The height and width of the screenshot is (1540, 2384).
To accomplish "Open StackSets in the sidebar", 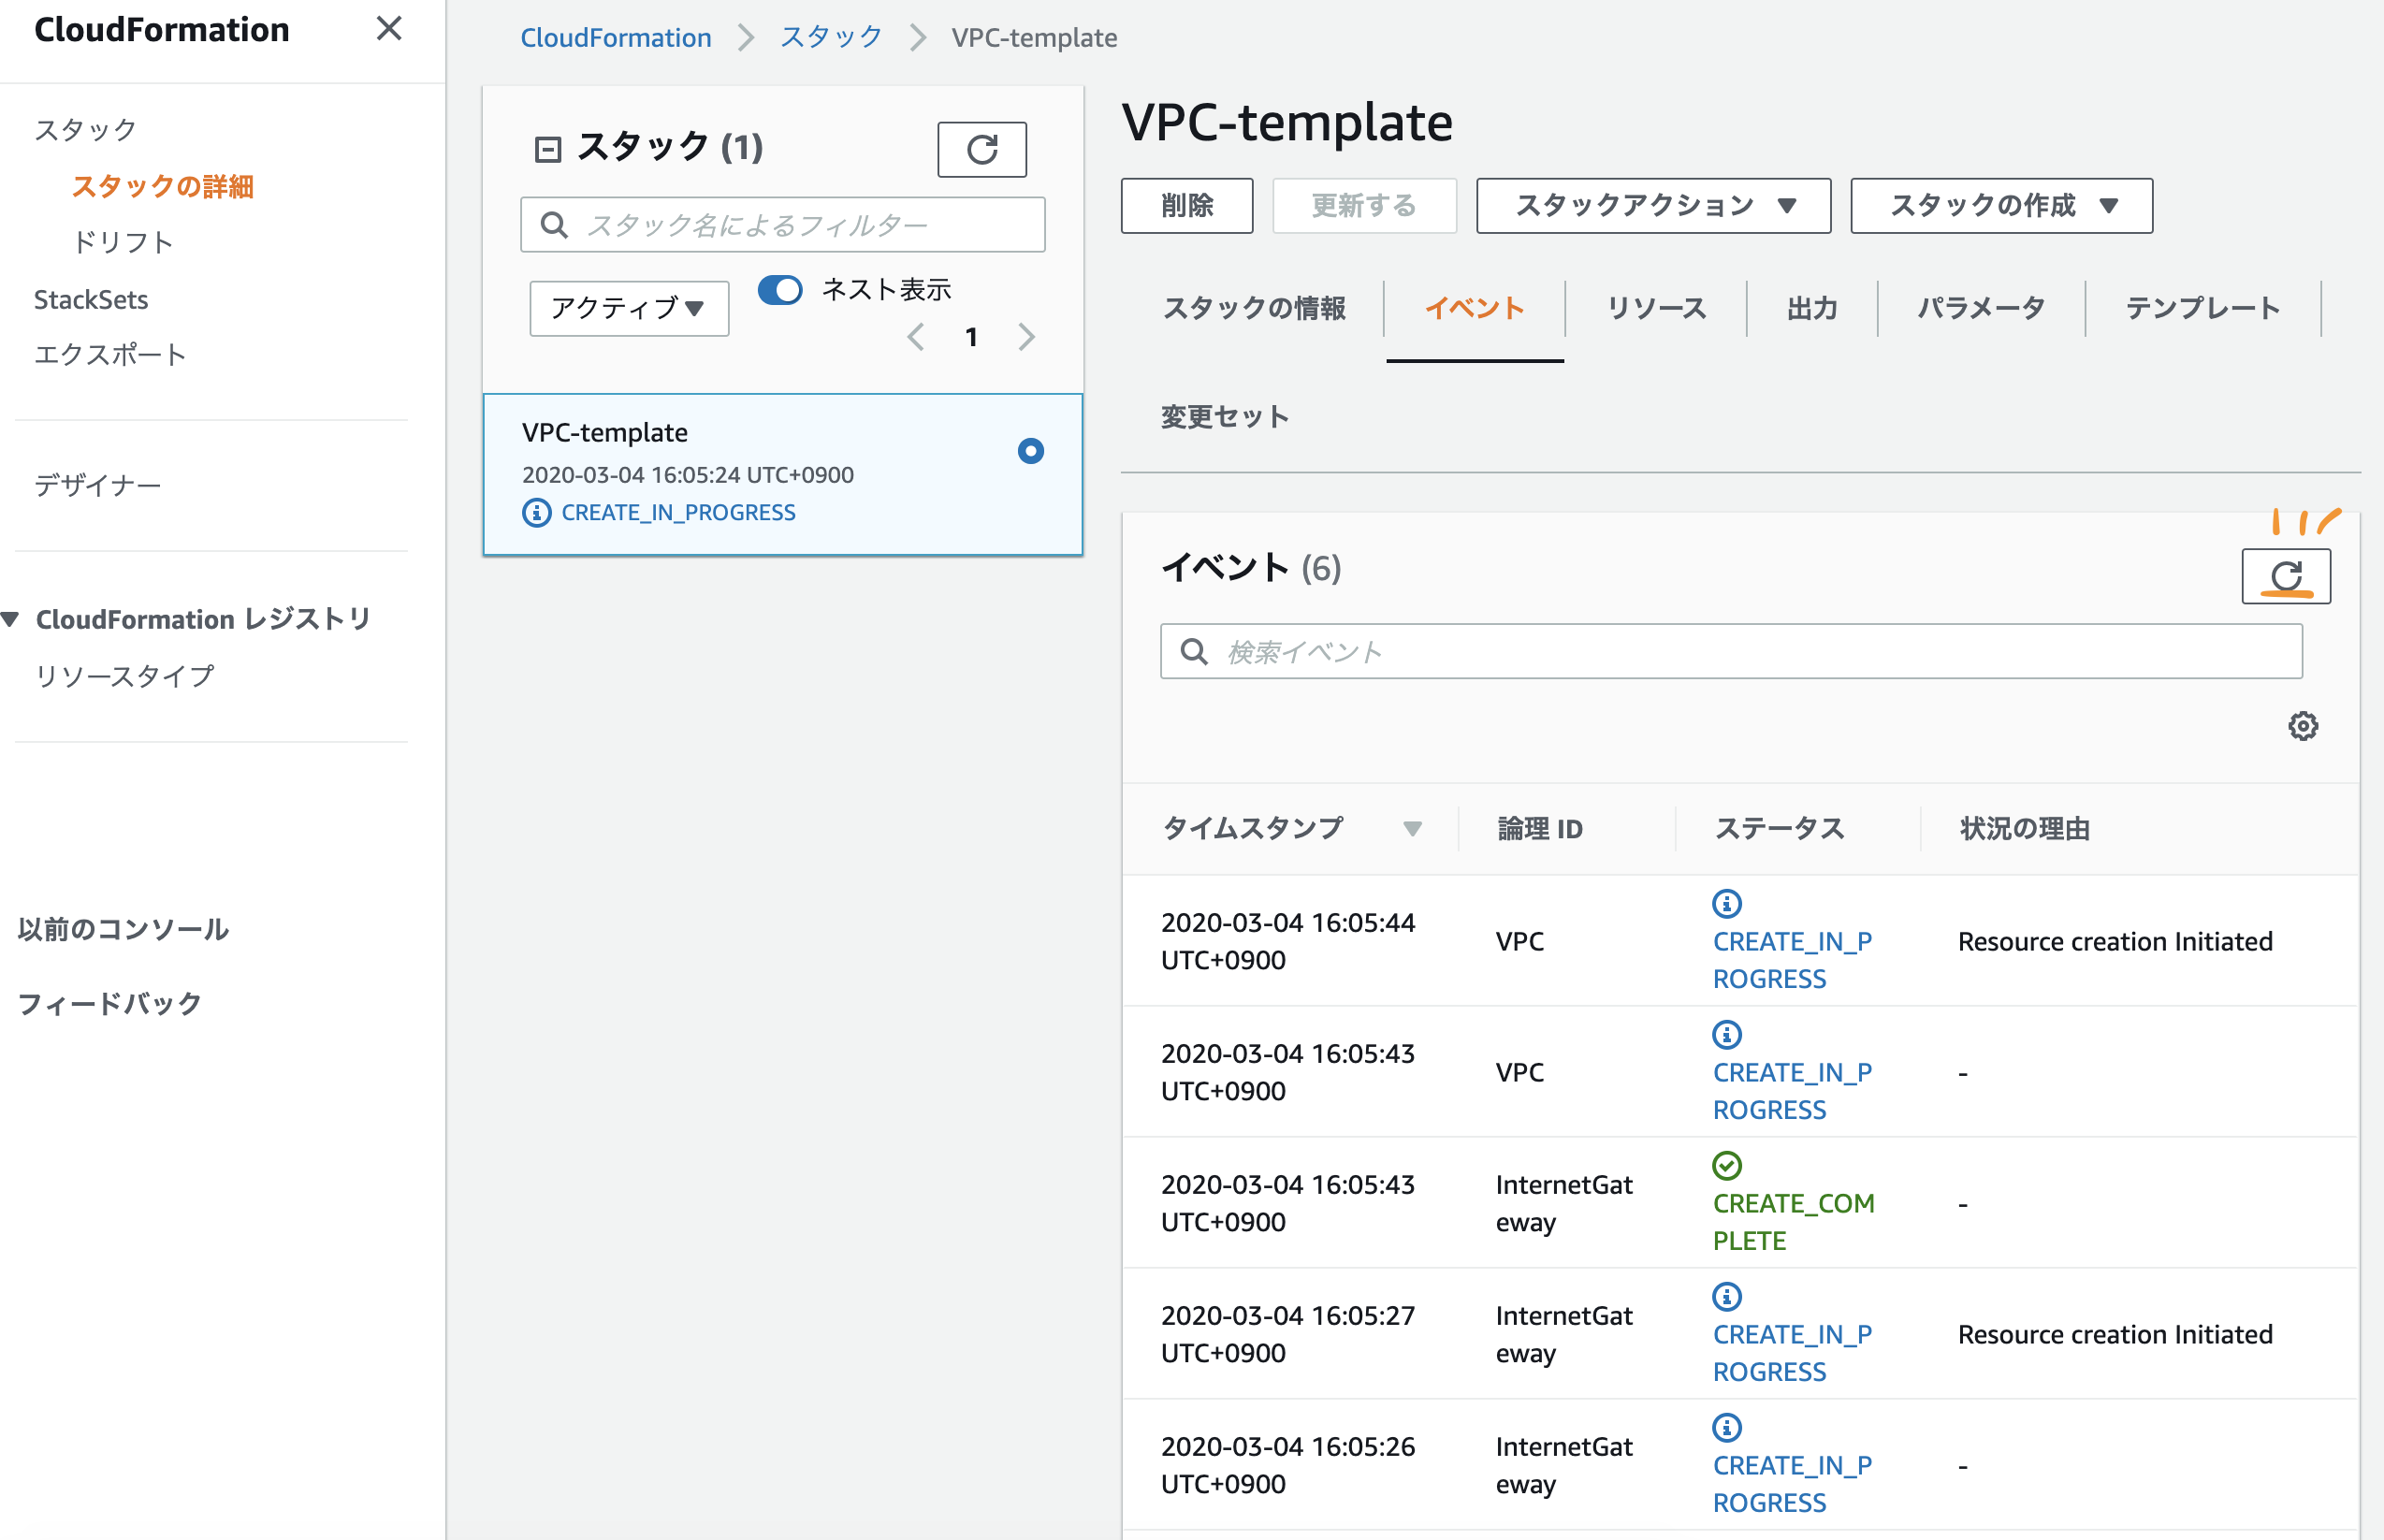I will (x=91, y=300).
